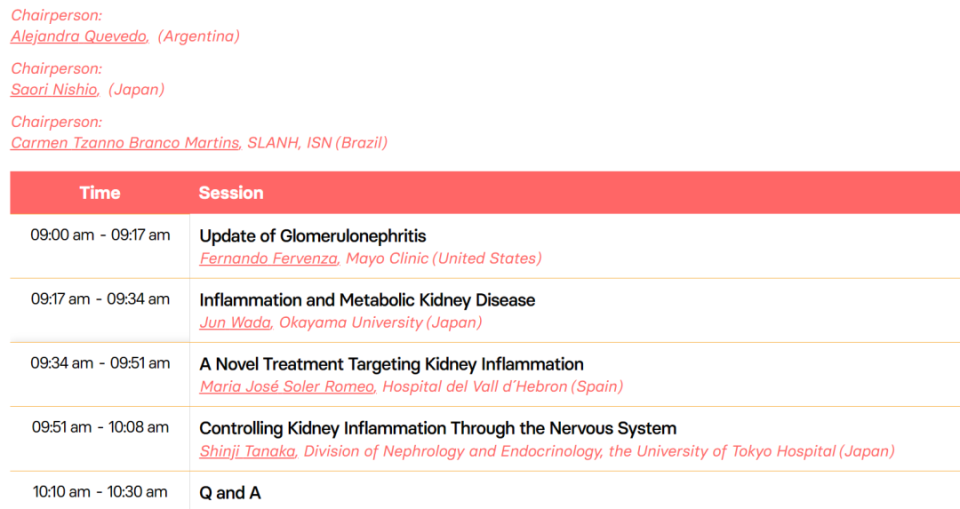Viewport: 960px width, 509px height.
Task: Click the Time column header
Action: 100,193
